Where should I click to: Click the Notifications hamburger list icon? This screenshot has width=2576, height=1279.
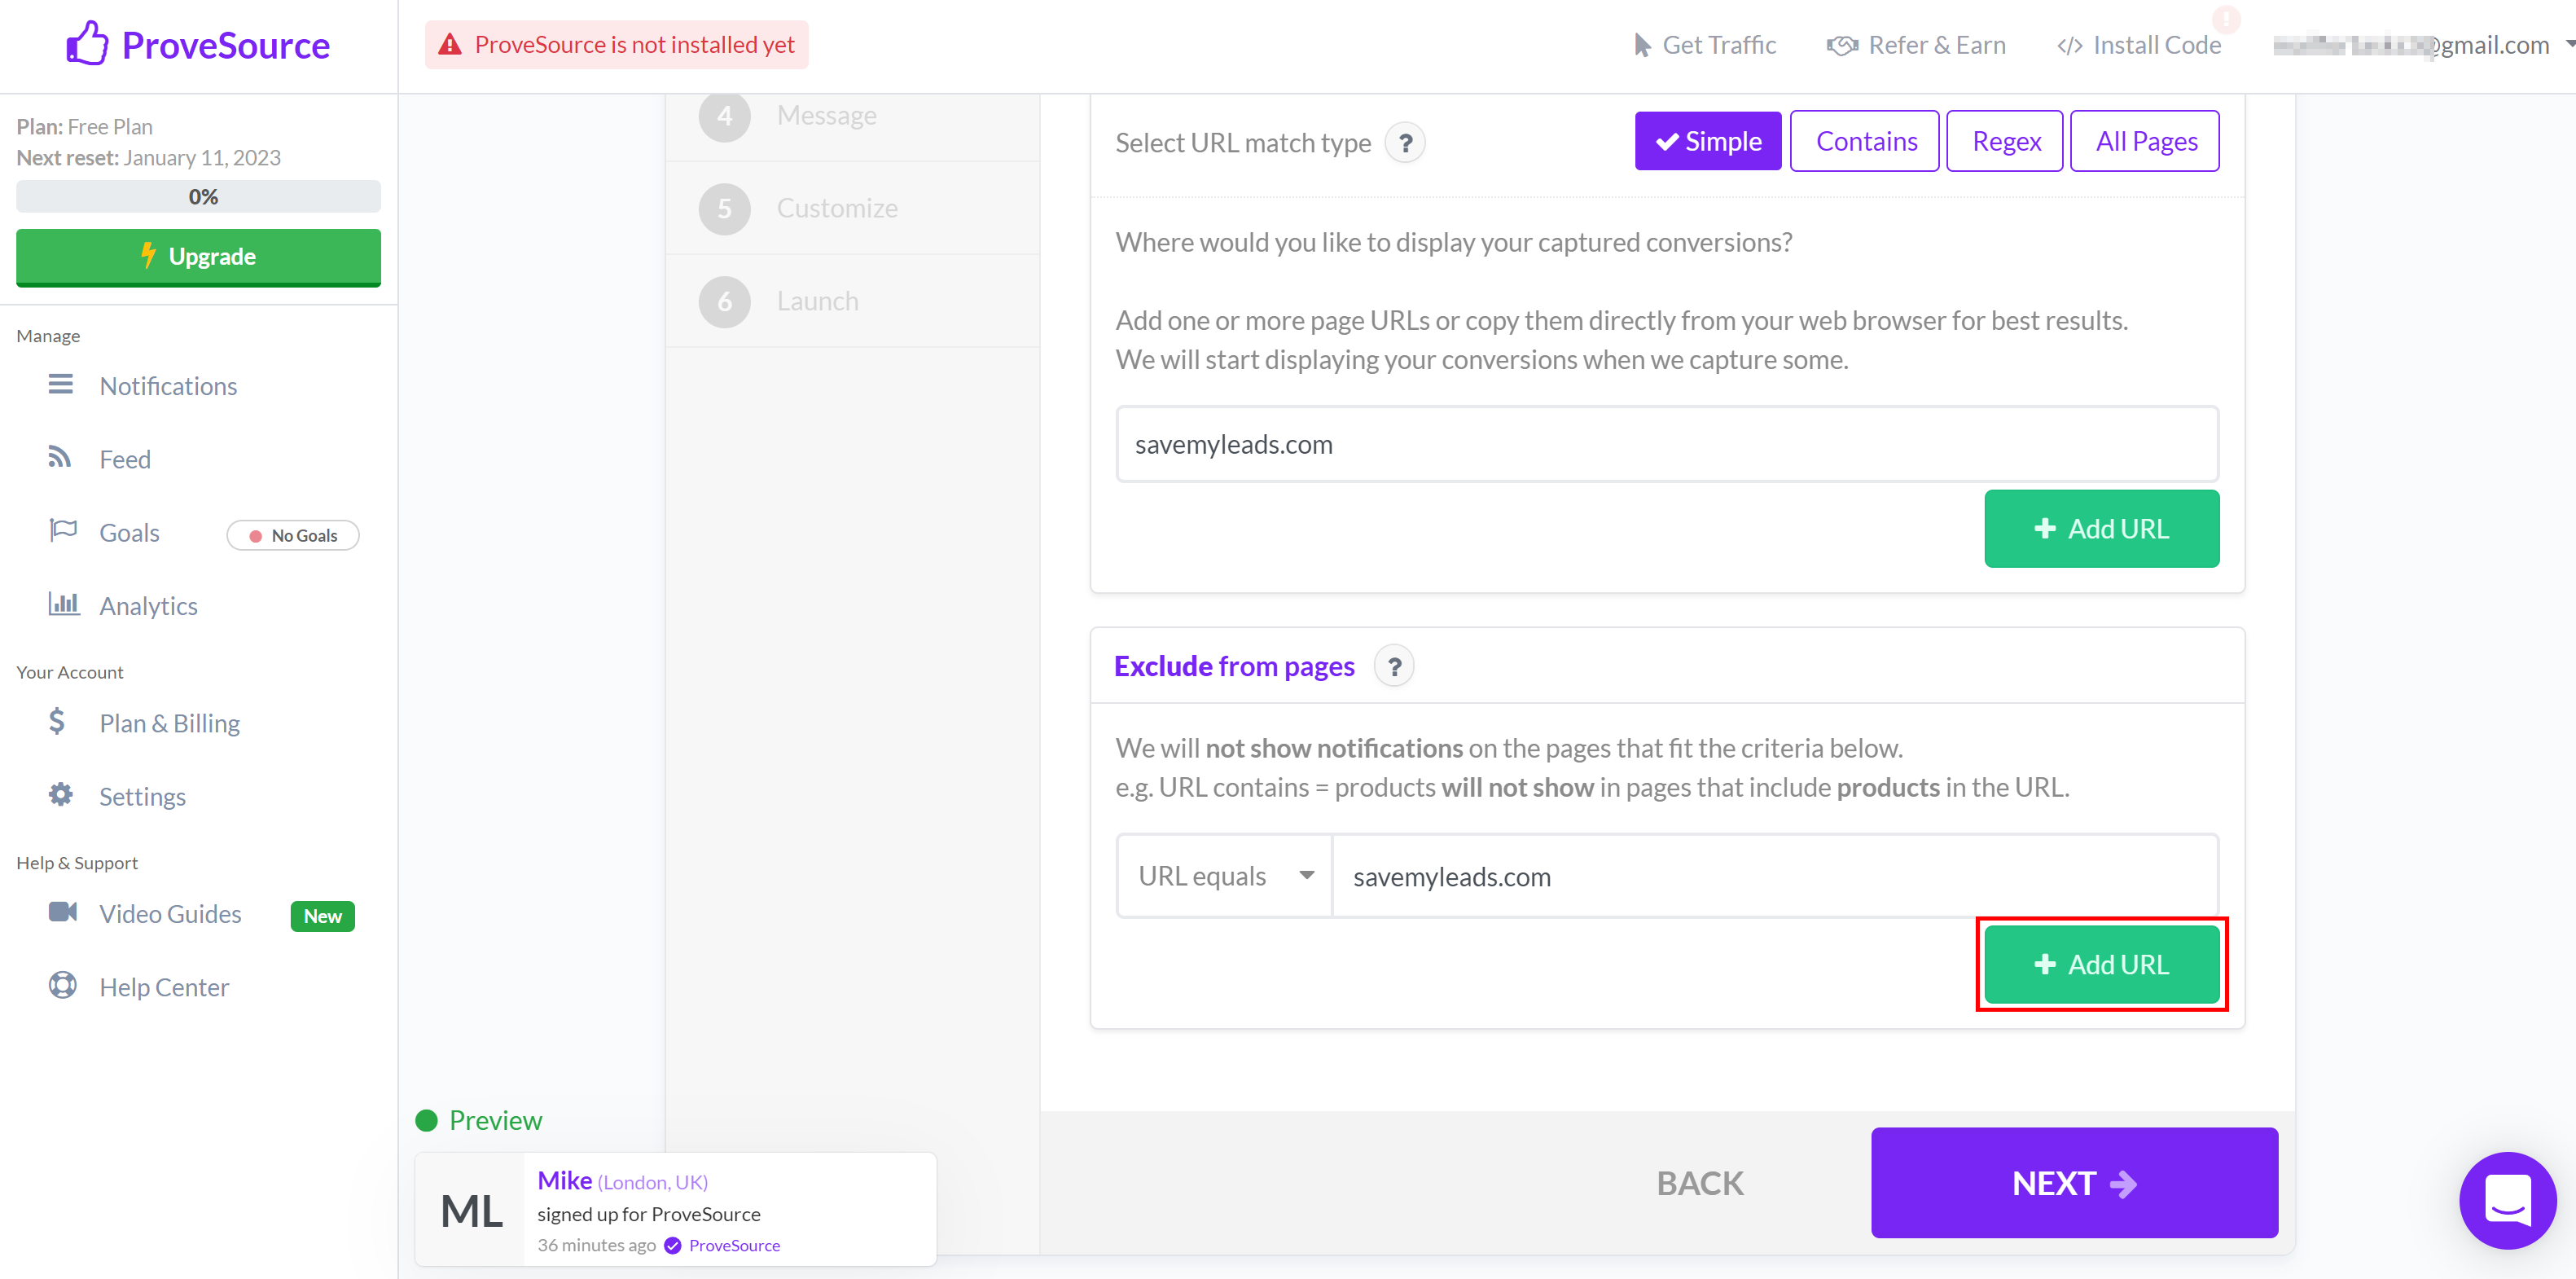click(61, 384)
